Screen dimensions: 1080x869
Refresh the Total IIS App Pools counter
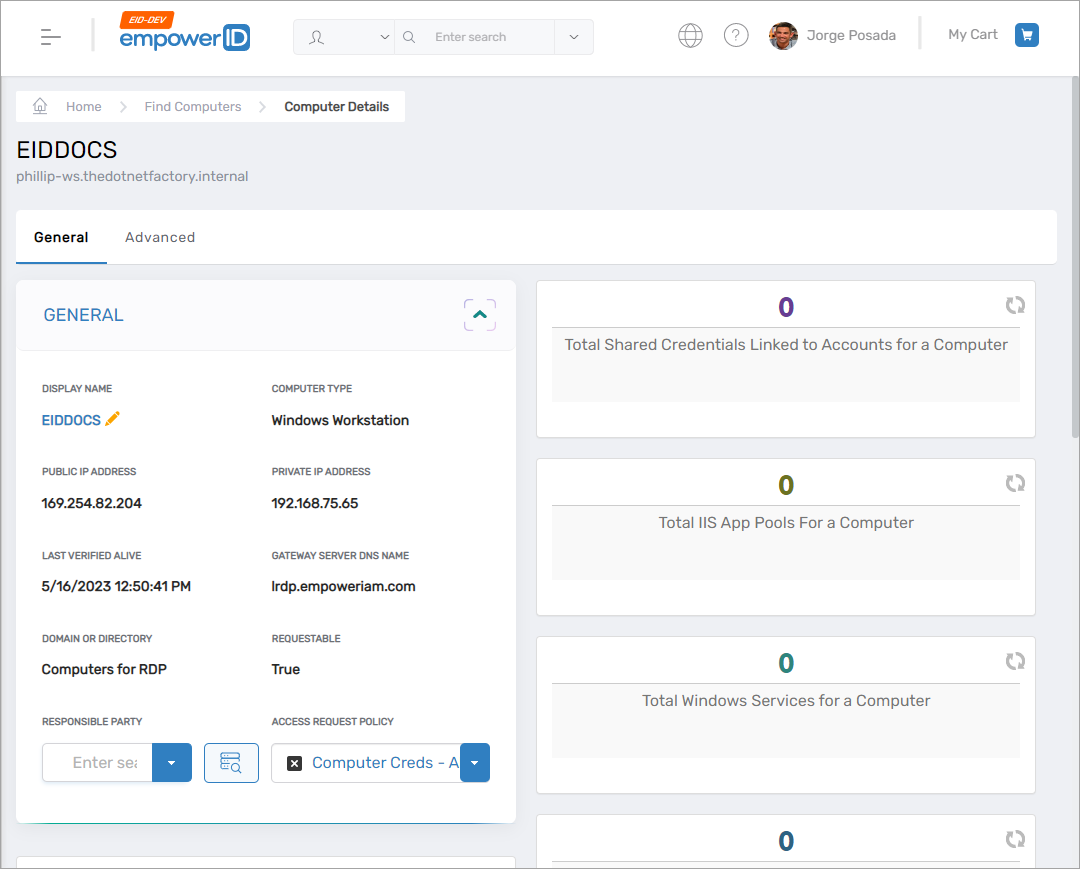pos(1015,483)
